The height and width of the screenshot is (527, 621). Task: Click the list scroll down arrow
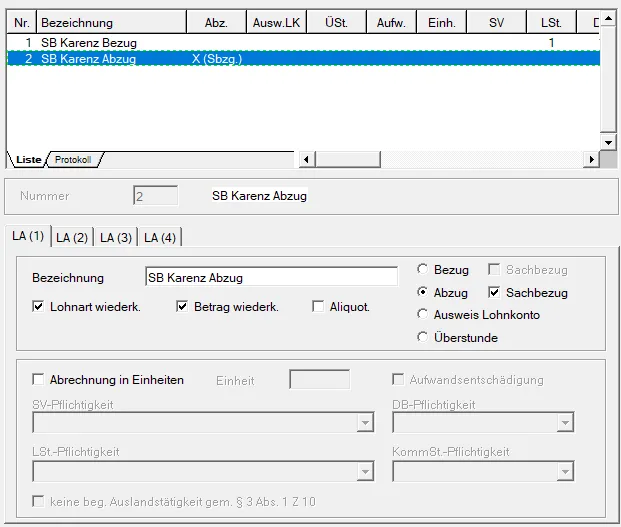(x=608, y=142)
